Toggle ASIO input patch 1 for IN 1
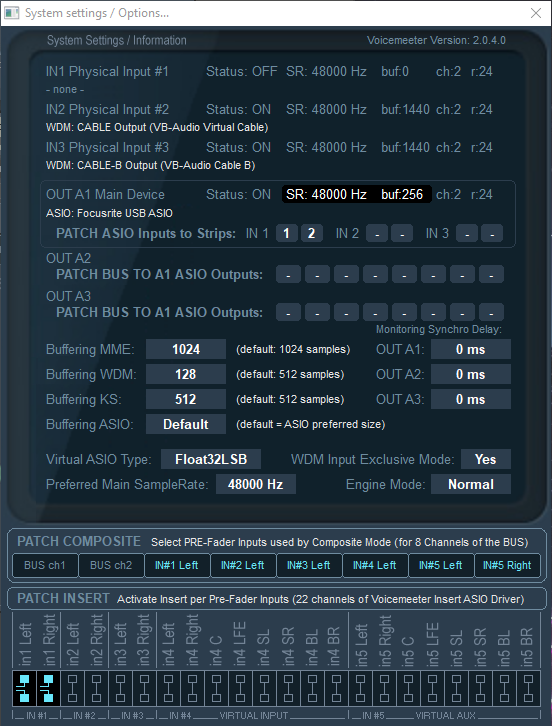Image resolution: width=552 pixels, height=726 pixels. (287, 233)
